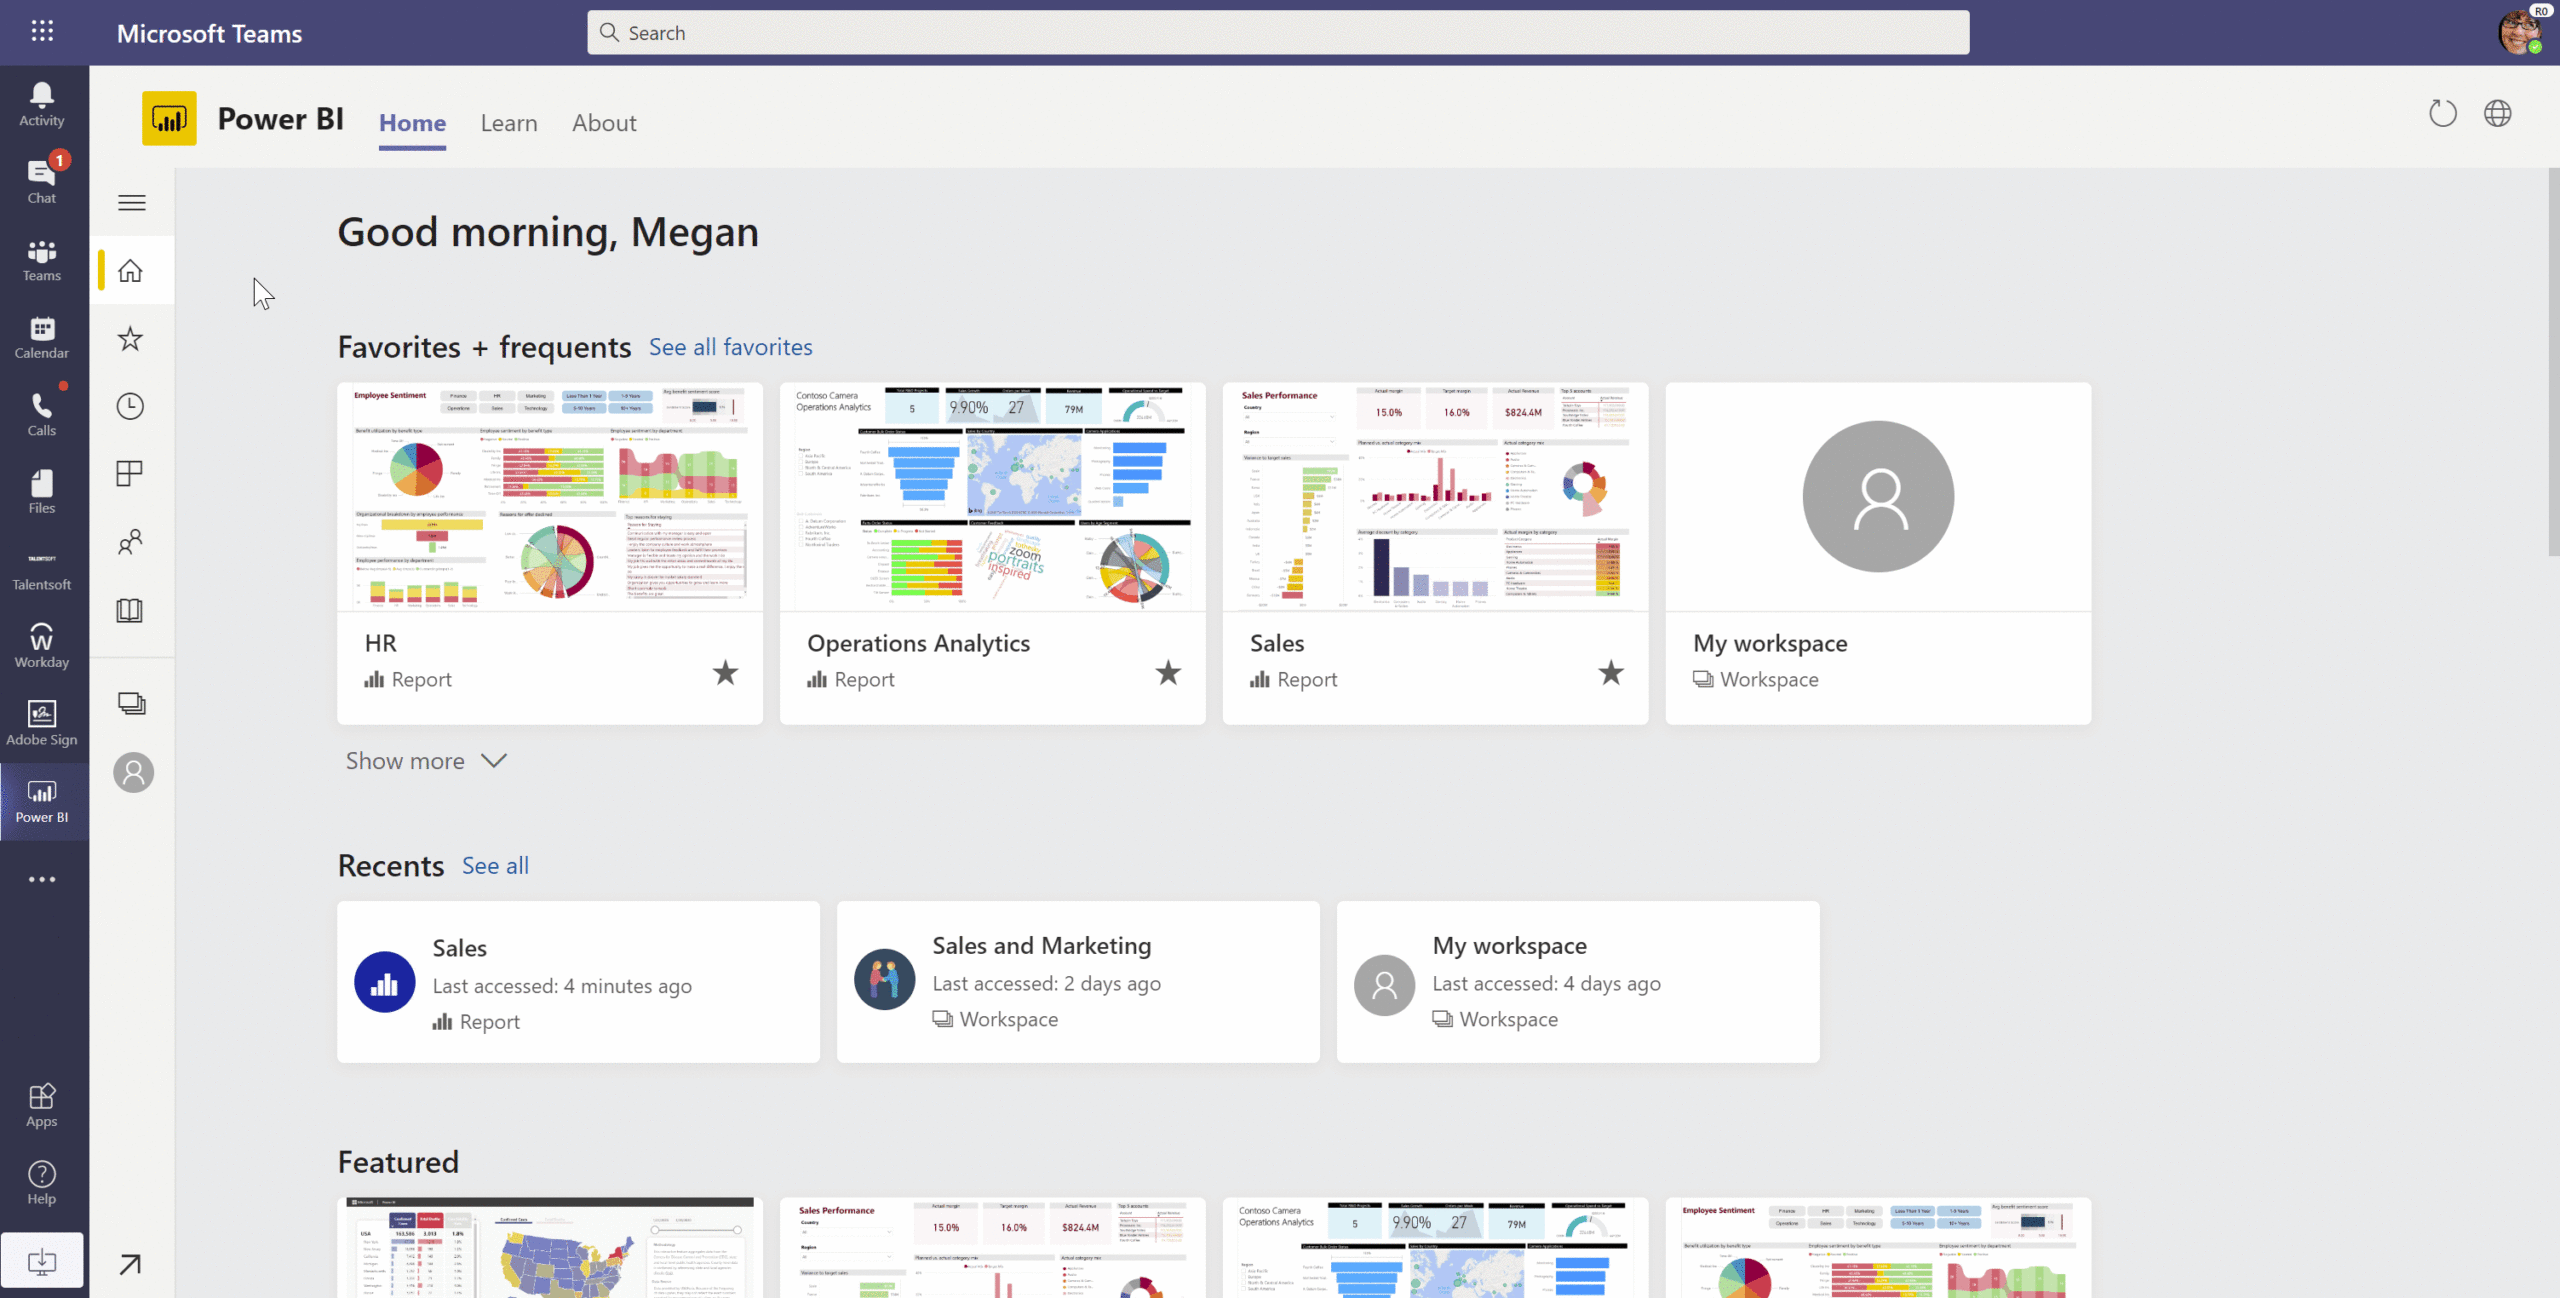Expand Teams sidebar navigation menu

tap(131, 202)
